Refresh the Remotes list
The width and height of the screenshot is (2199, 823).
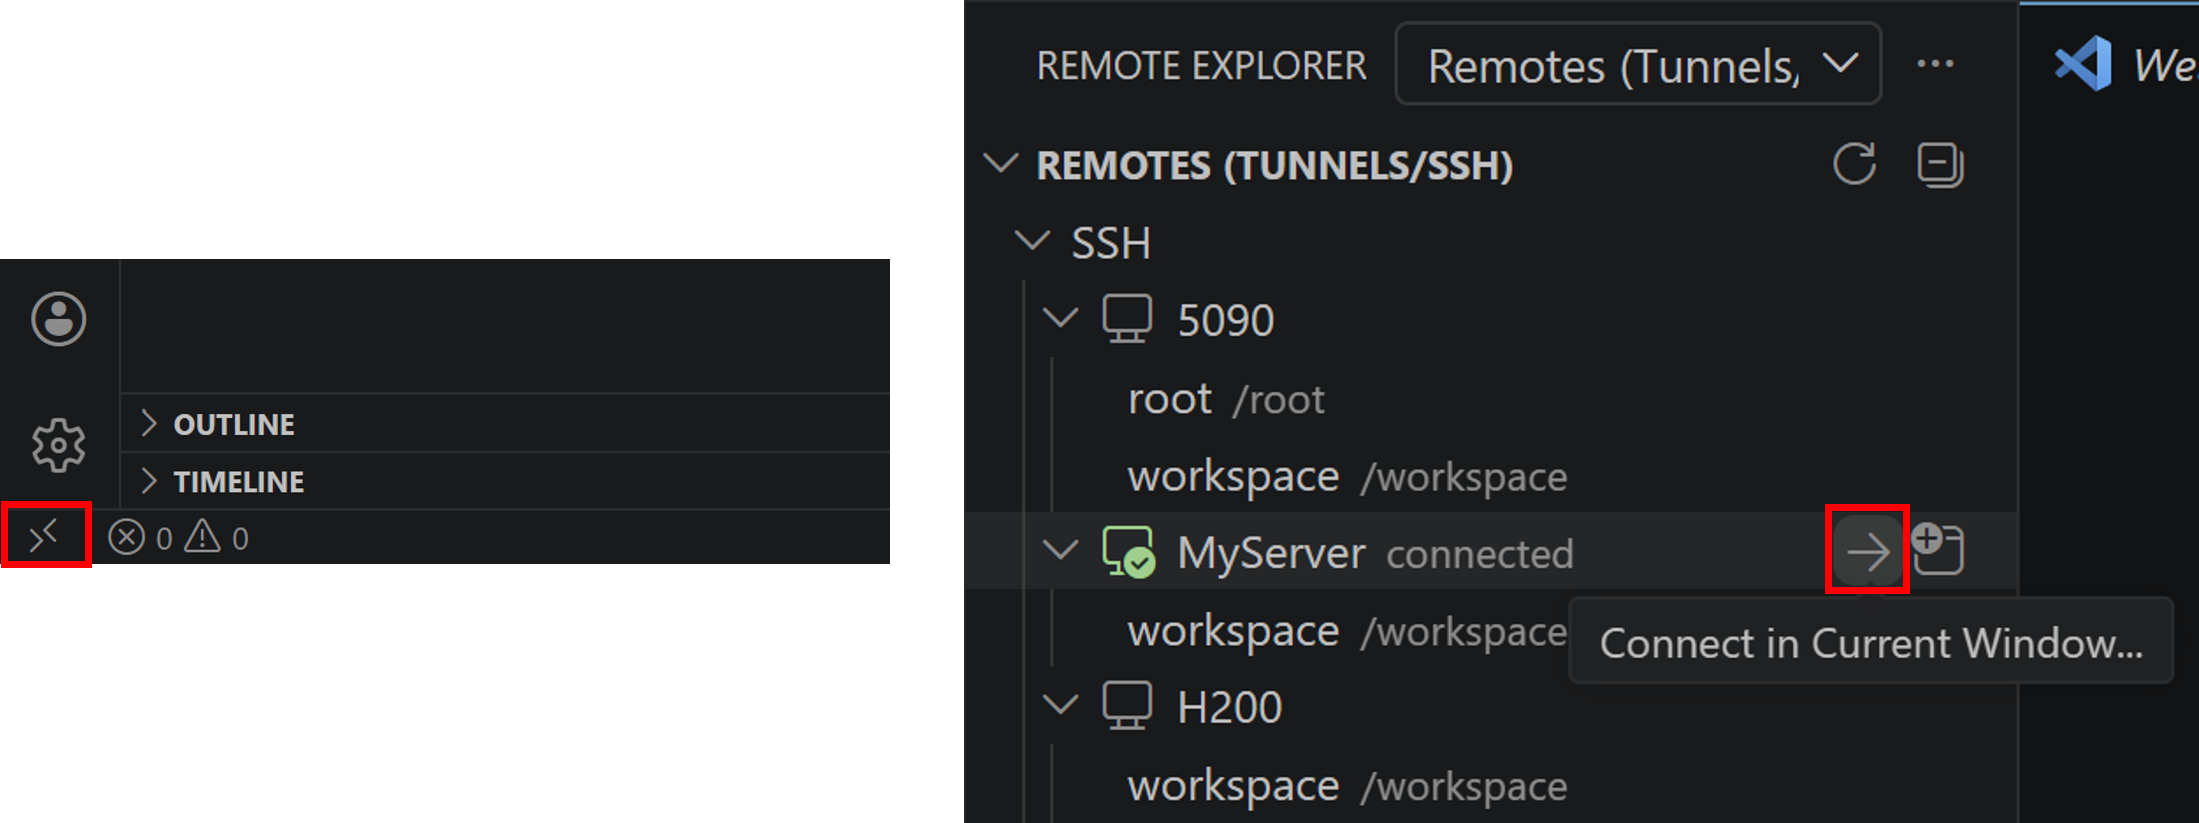1854,164
